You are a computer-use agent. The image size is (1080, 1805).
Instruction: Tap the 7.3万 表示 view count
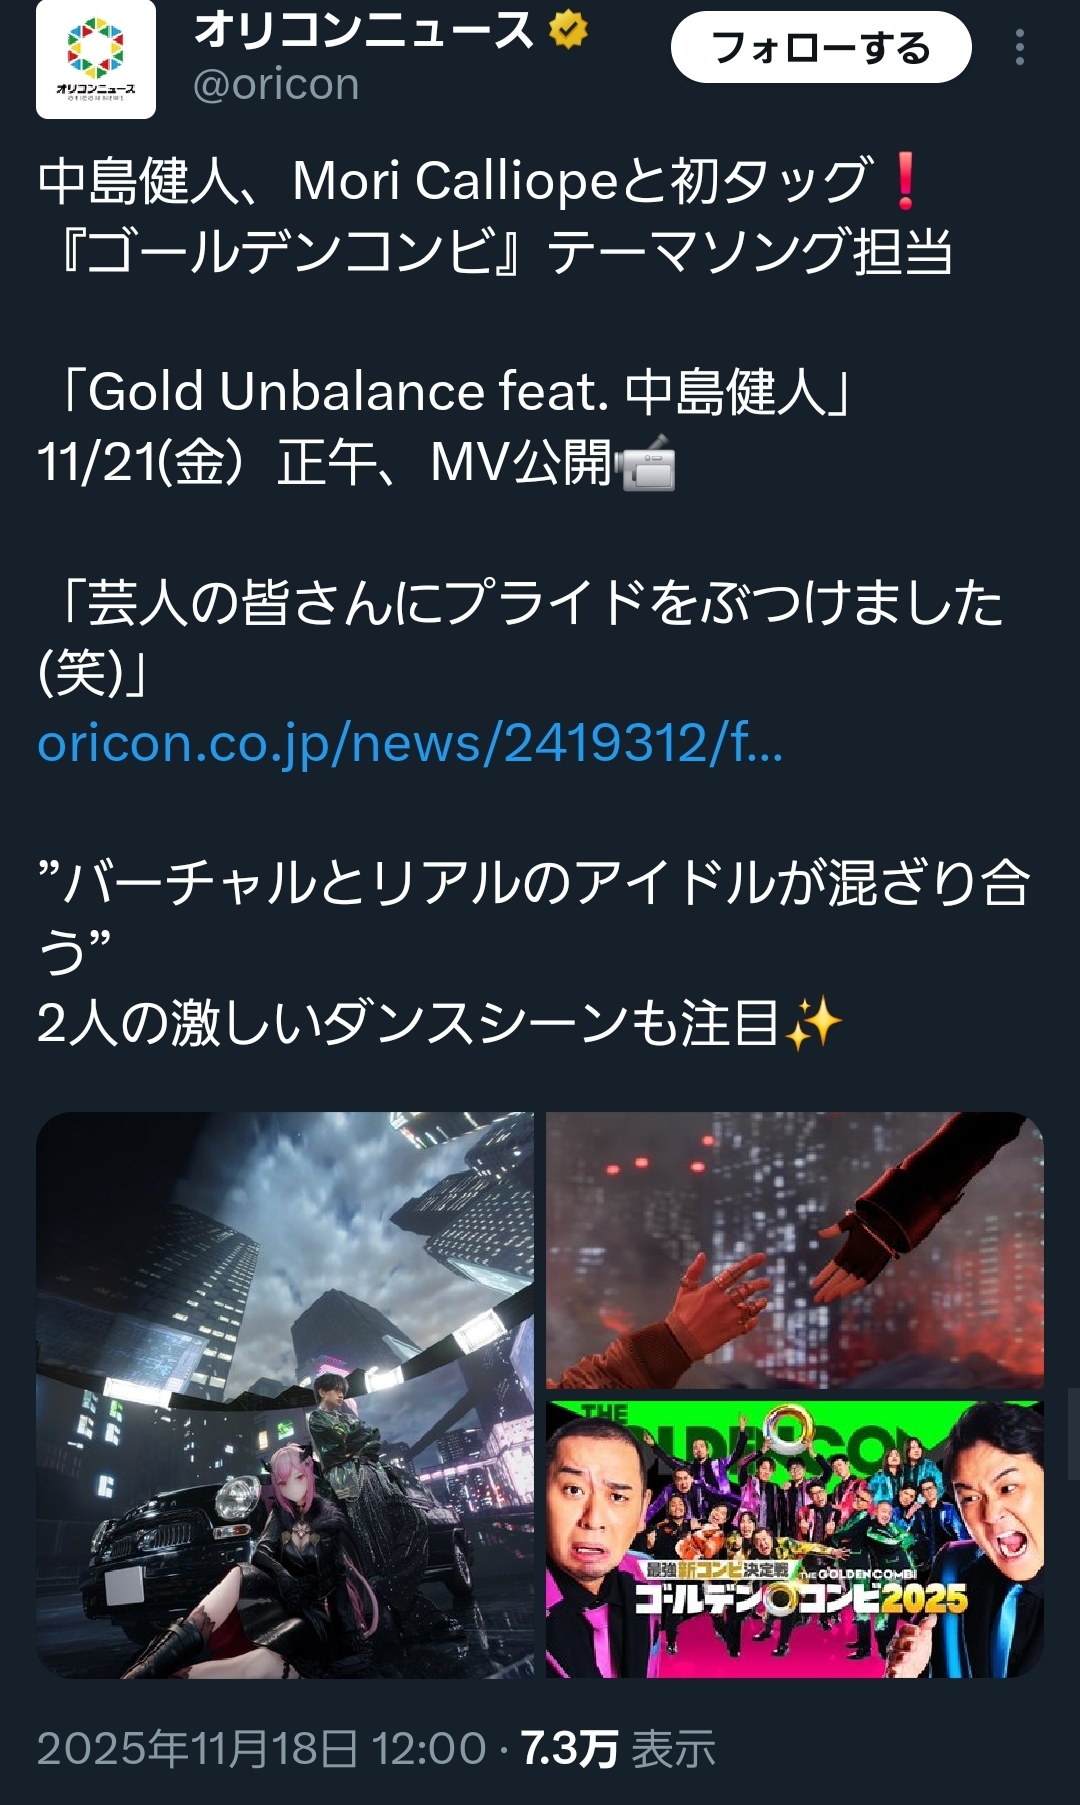click(618, 1749)
